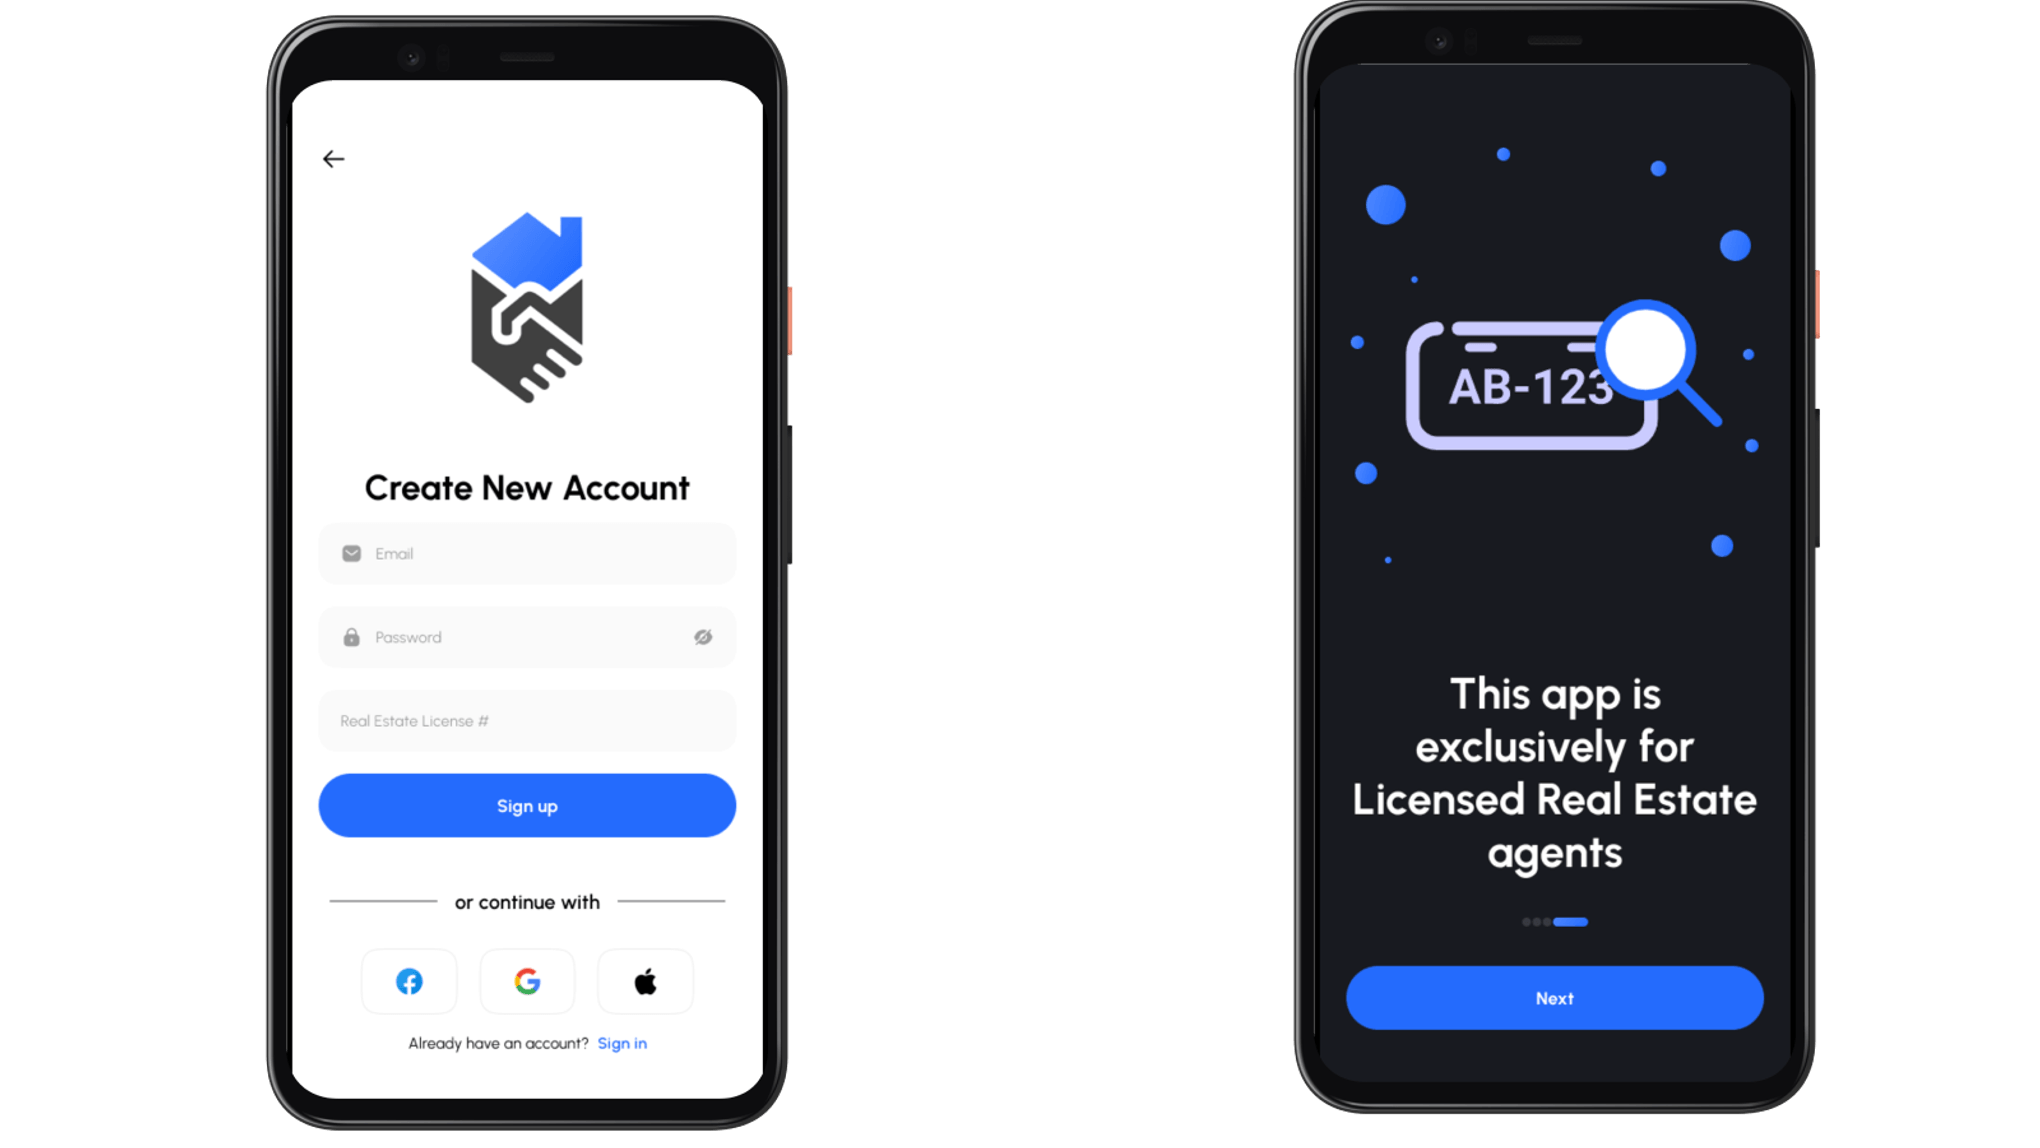Click the blue Sign up button
This screenshot has width=2040, height=1148.
[527, 805]
